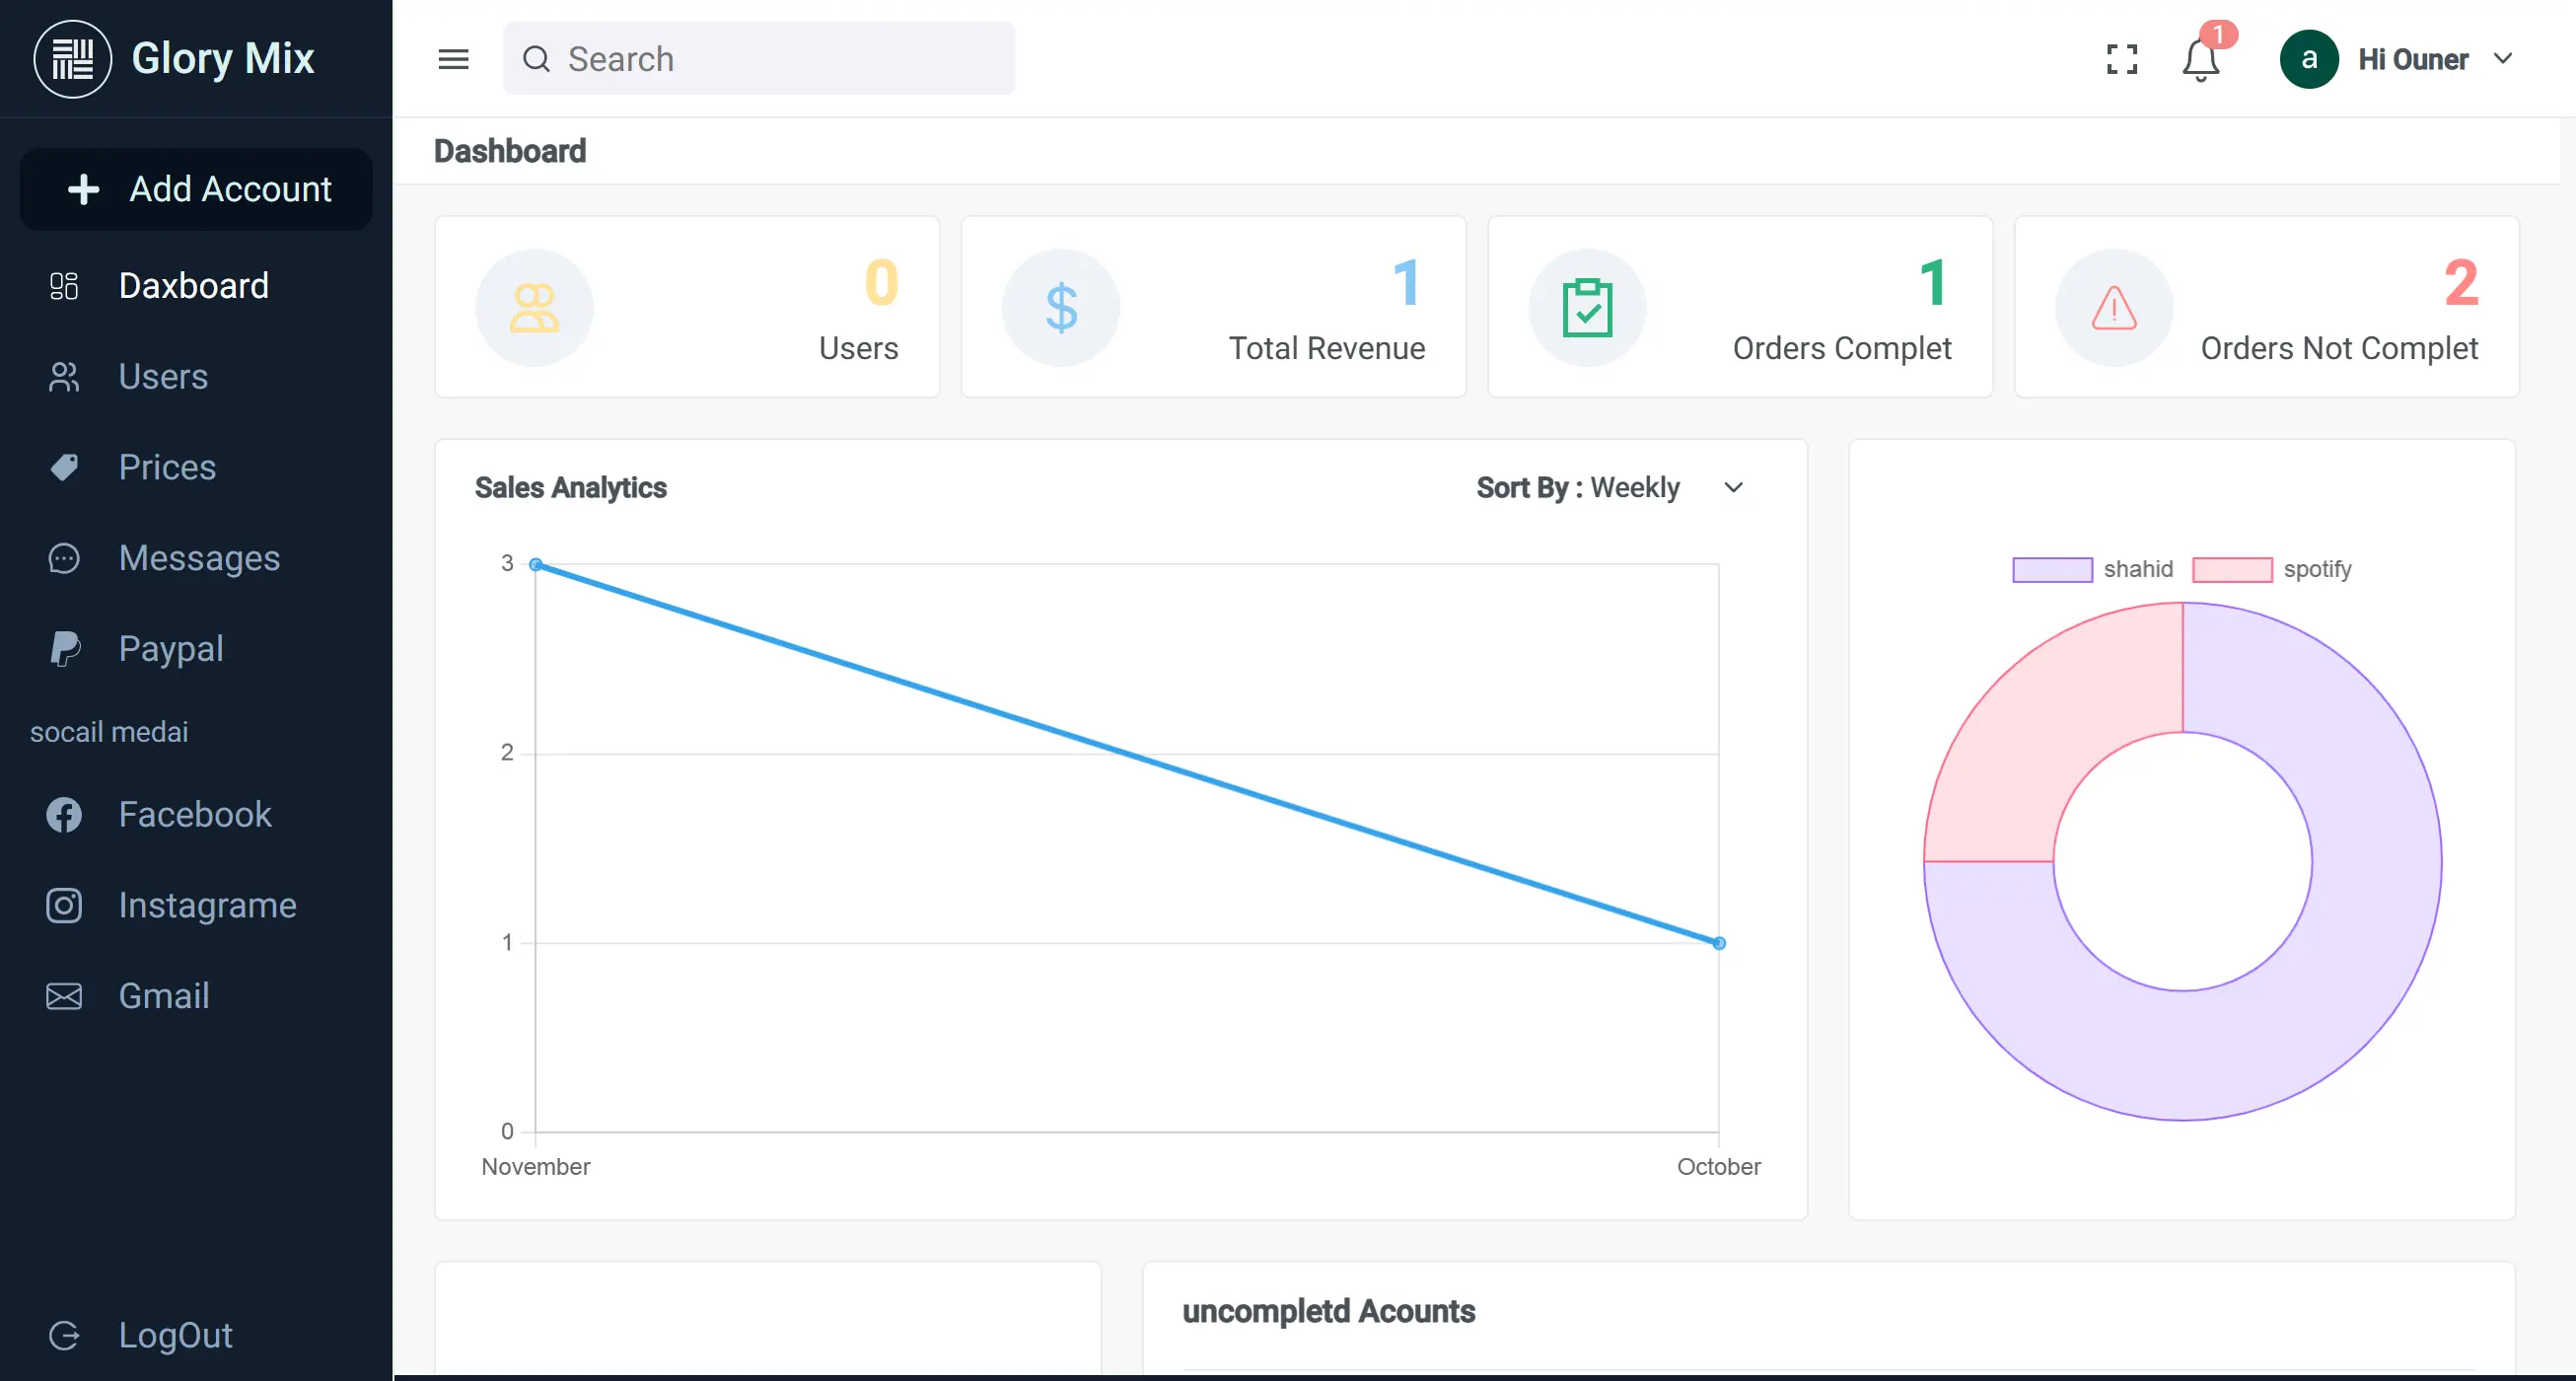Click the Users people icon in sidebar
2576x1381 pixels.
pos(64,377)
